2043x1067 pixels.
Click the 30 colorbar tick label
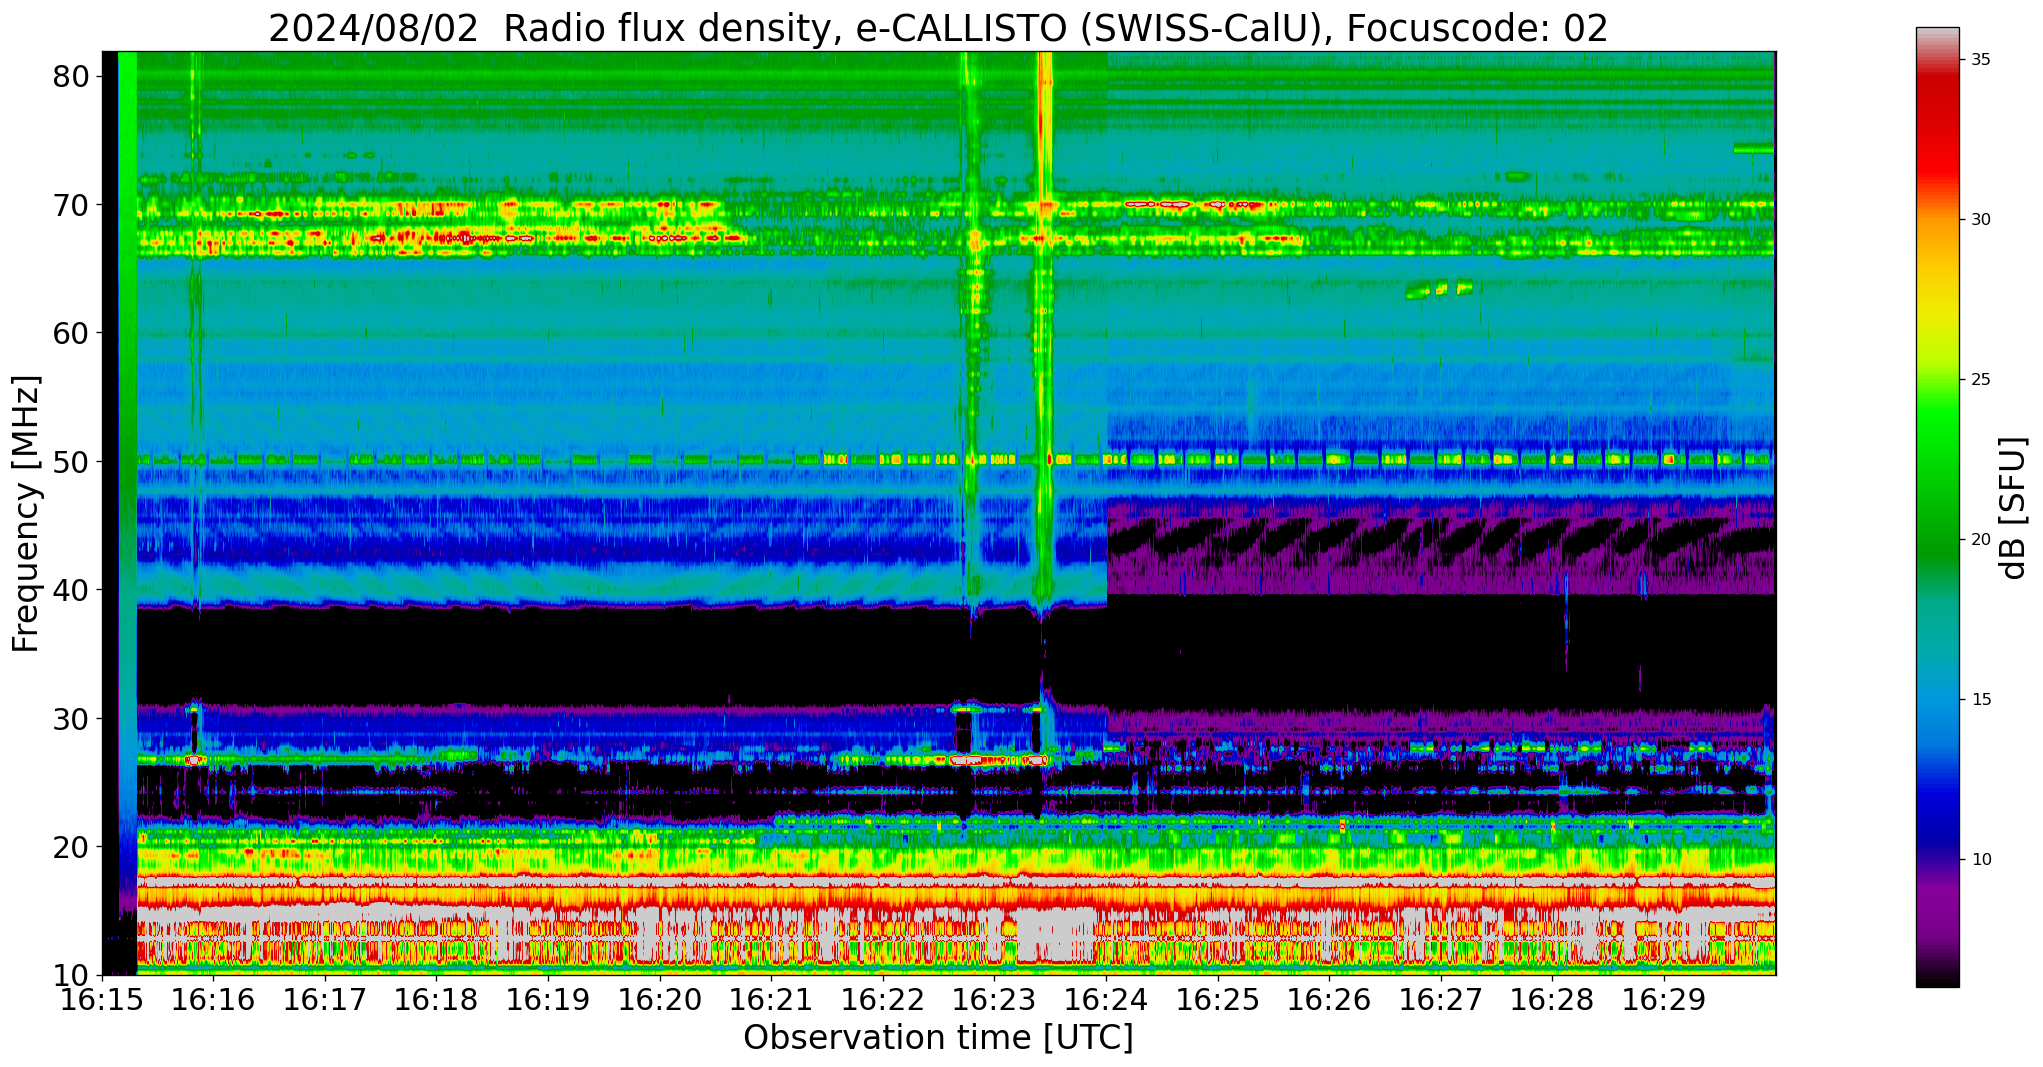pyautogui.click(x=1981, y=220)
